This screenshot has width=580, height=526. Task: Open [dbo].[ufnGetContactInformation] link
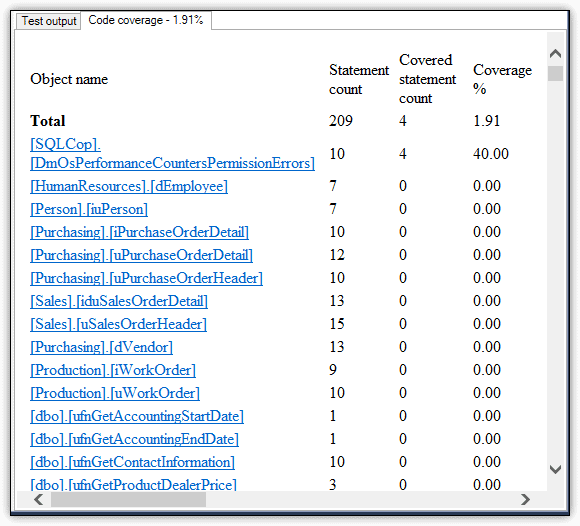coord(132,462)
